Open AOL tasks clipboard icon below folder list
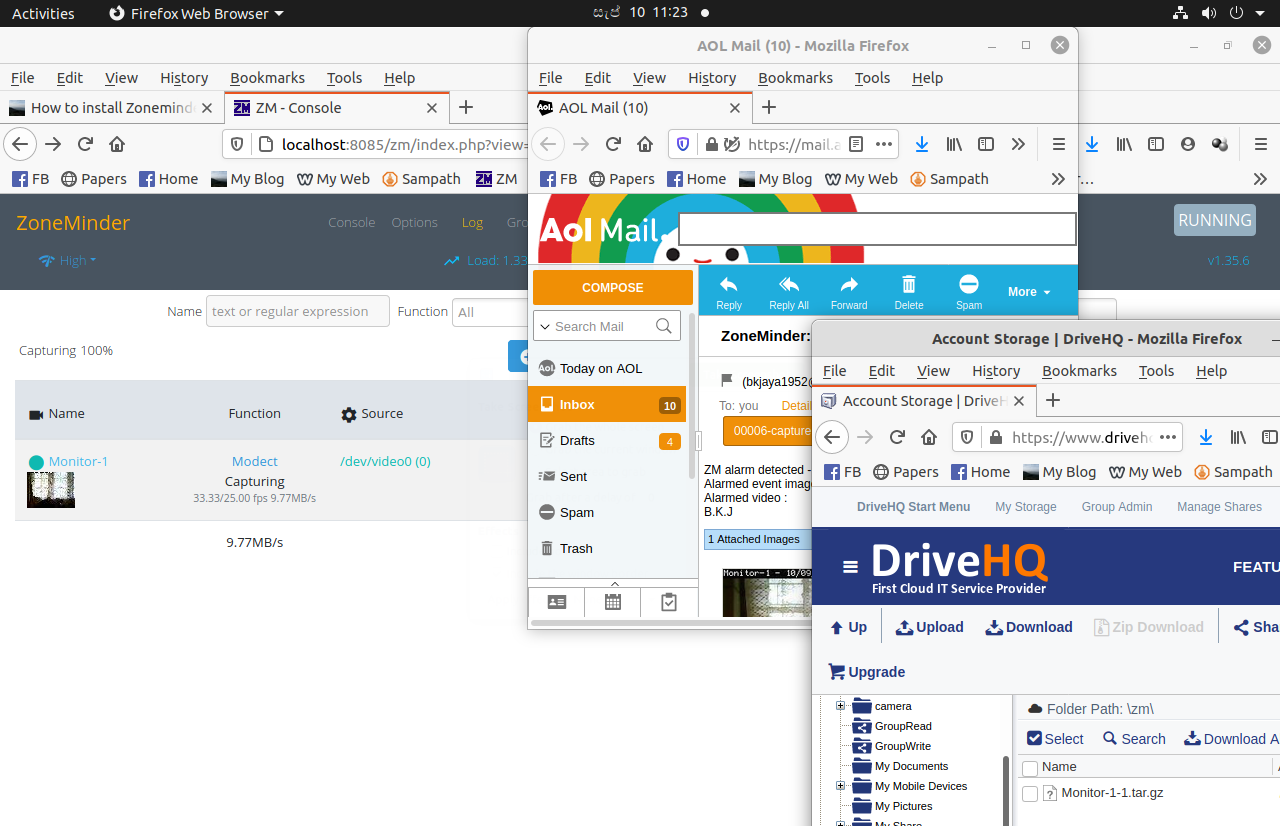Image resolution: width=1280 pixels, height=826 pixels. [x=669, y=602]
